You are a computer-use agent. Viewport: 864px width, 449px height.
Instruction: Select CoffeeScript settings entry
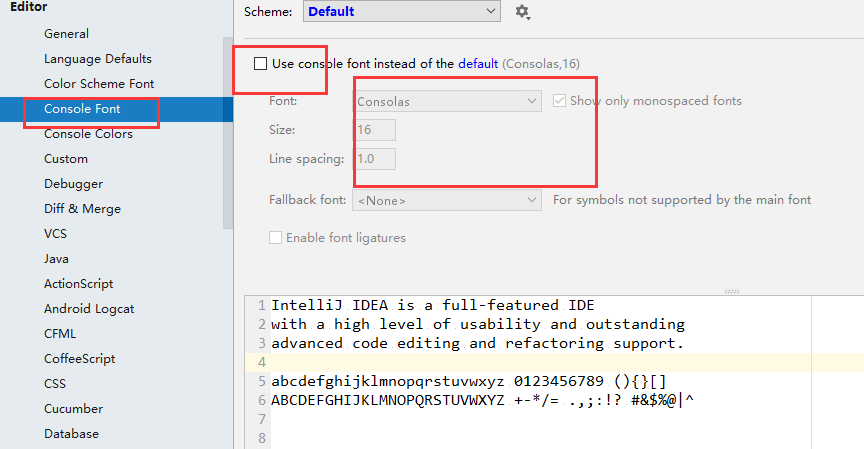tap(79, 359)
